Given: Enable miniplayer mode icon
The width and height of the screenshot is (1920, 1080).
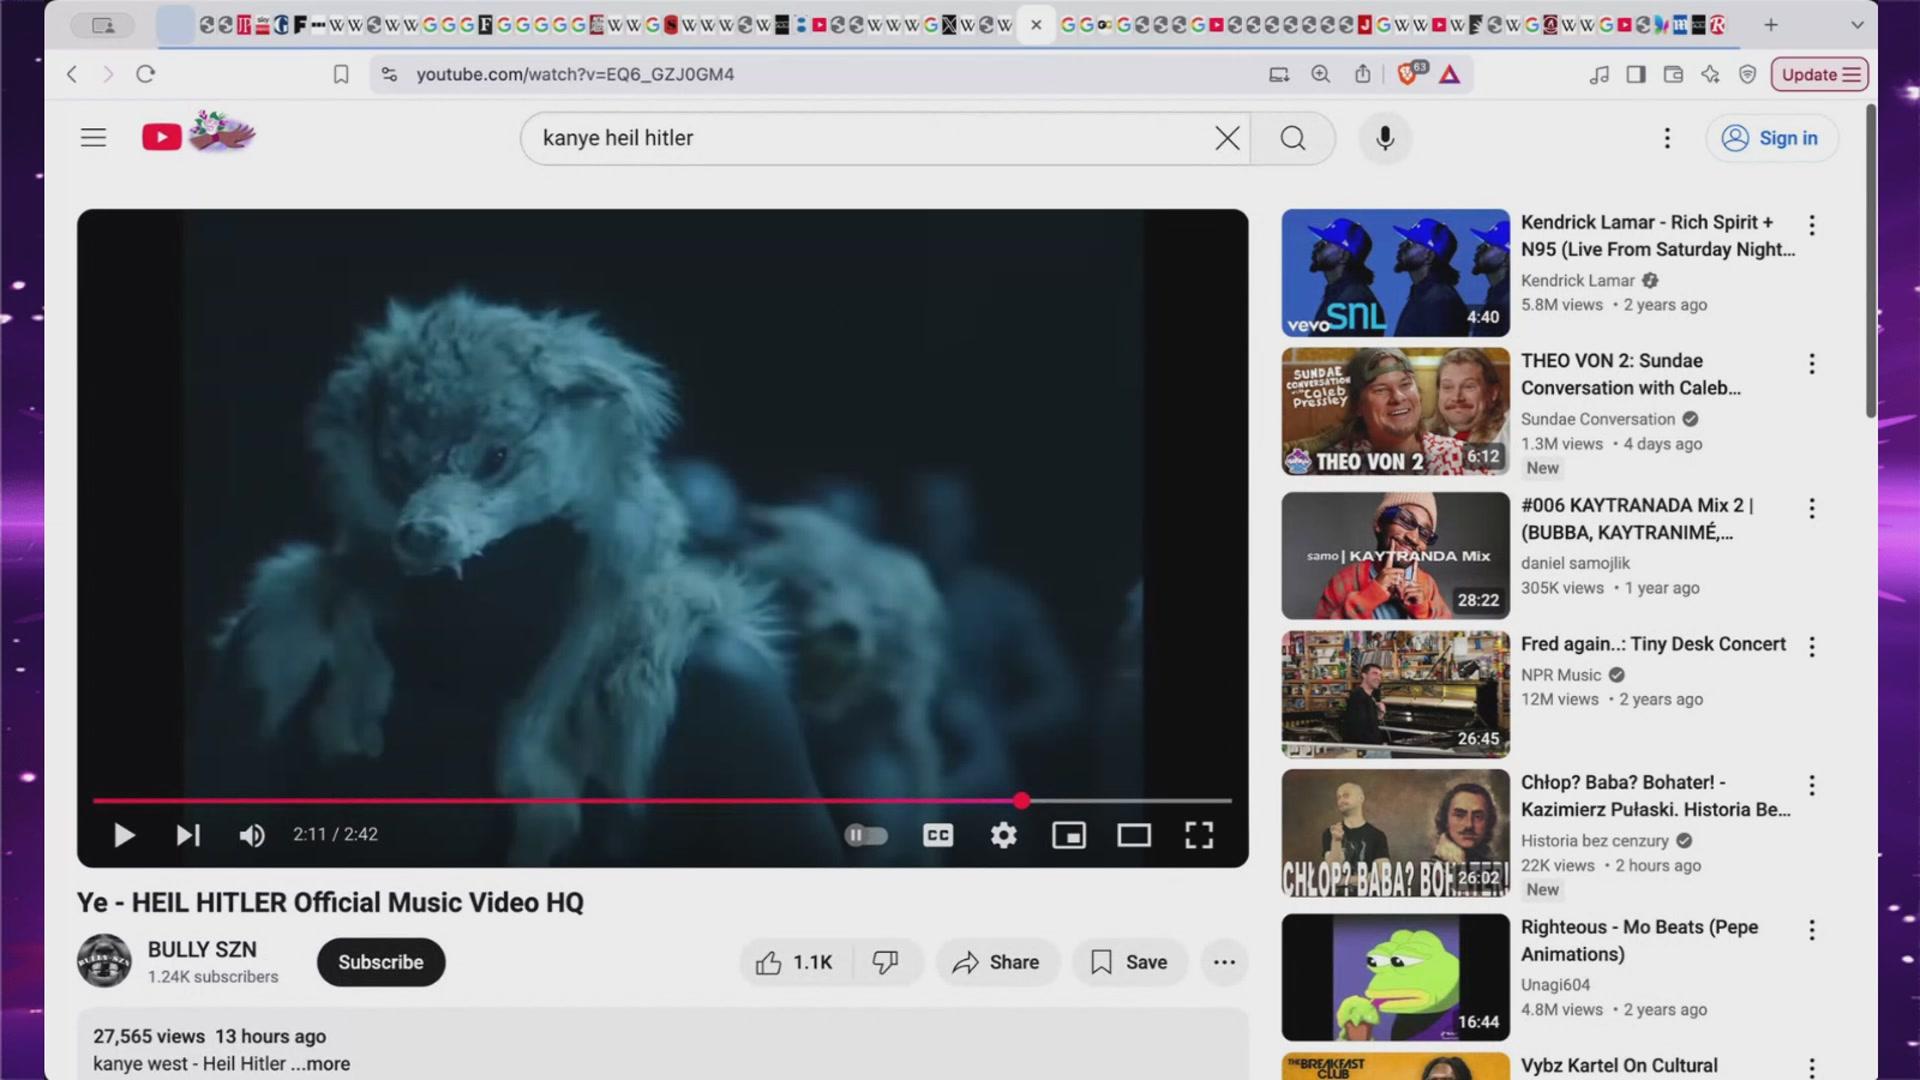Looking at the screenshot, I should click(x=1068, y=835).
